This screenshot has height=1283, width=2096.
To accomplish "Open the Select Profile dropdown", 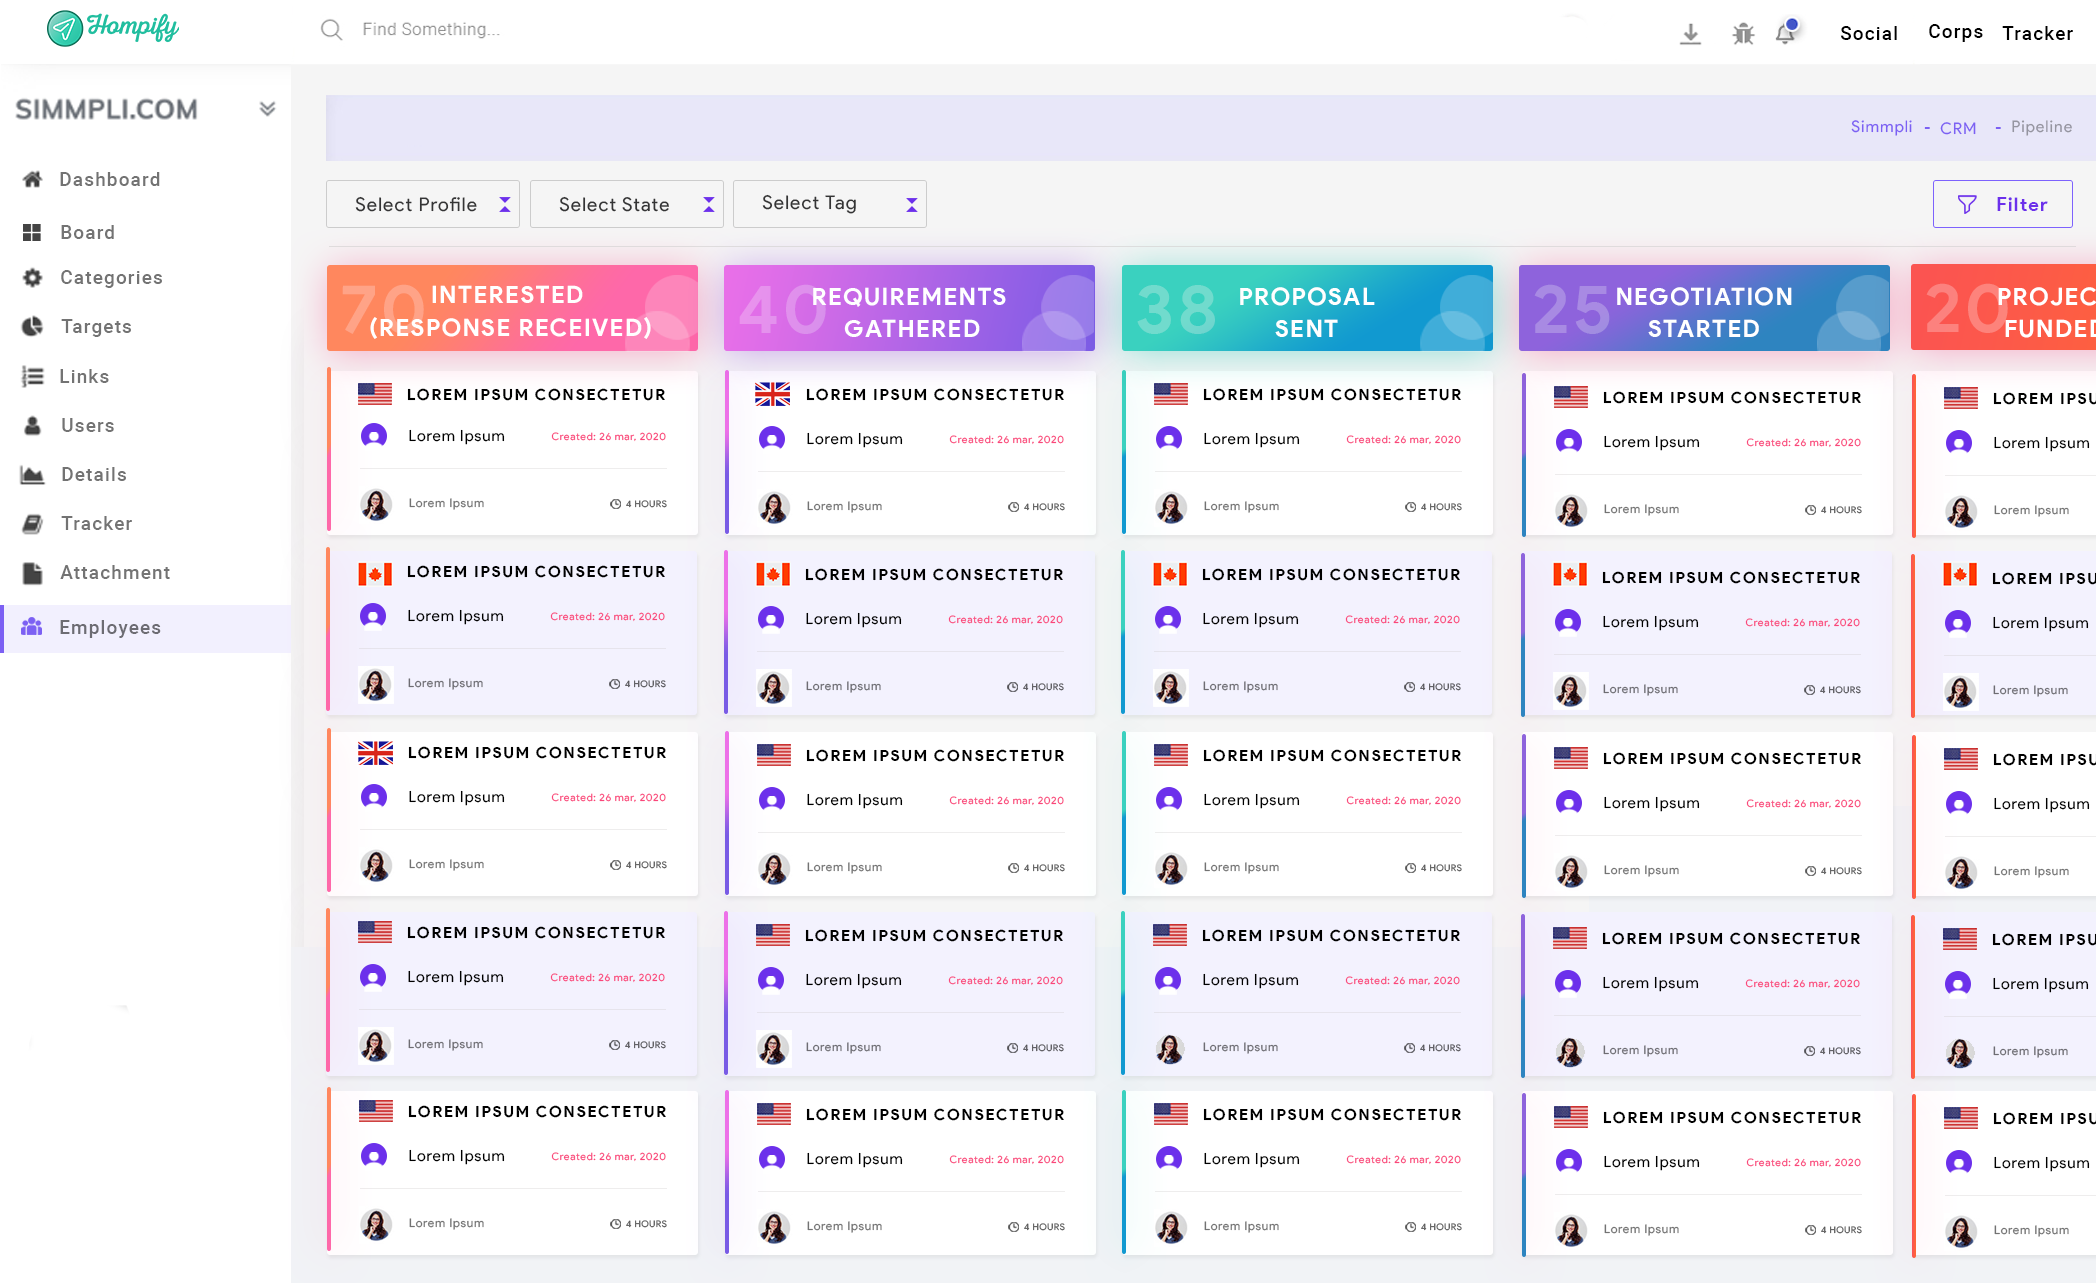I will (x=423, y=204).
